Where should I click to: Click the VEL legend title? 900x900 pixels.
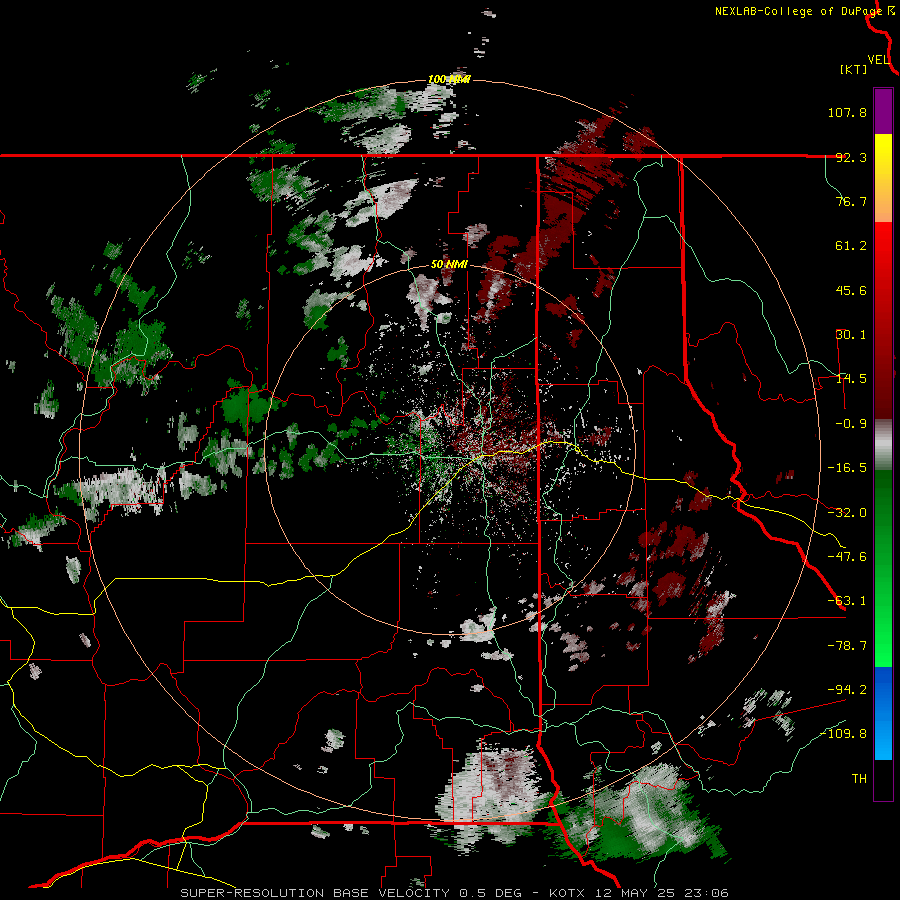[878, 60]
